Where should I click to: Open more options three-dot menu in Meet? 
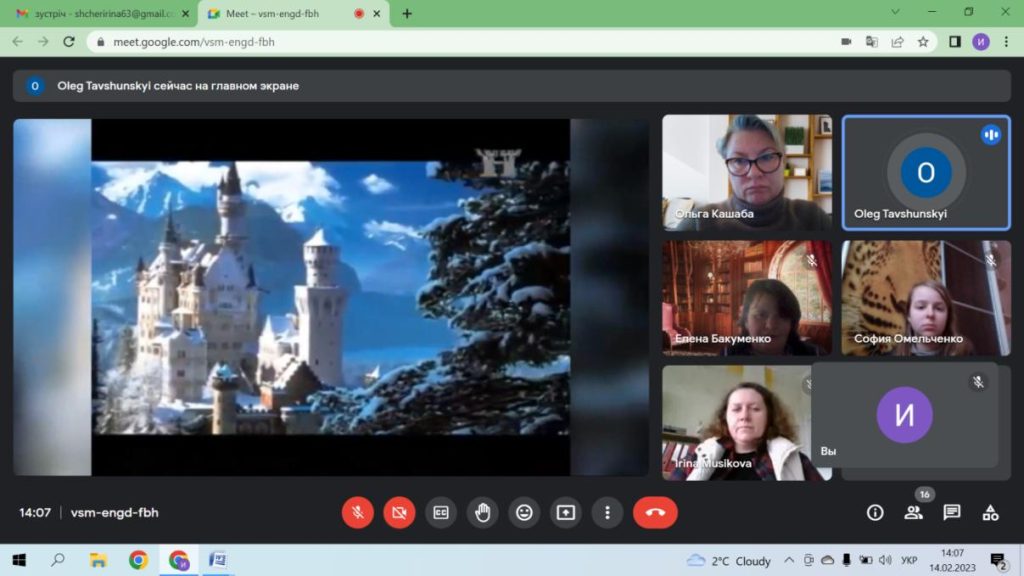(x=607, y=513)
